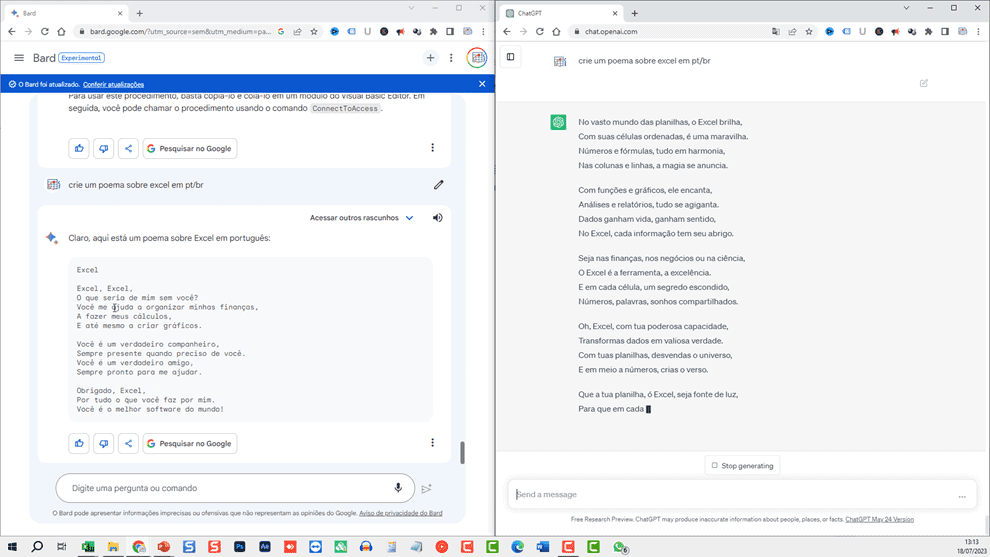
Task: Click the Bard conversation scrollbar thumb
Action: 462,452
